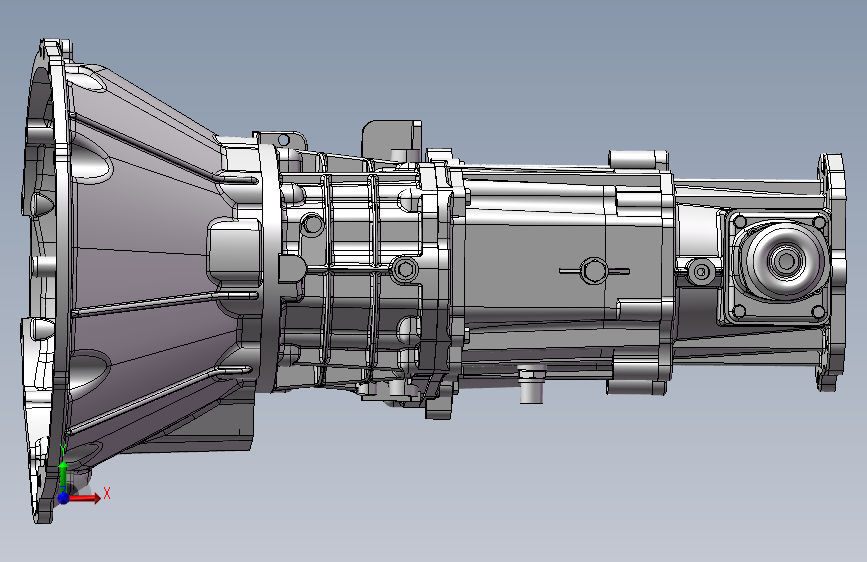Click the red X axis arrow of triad

click(x=84, y=498)
